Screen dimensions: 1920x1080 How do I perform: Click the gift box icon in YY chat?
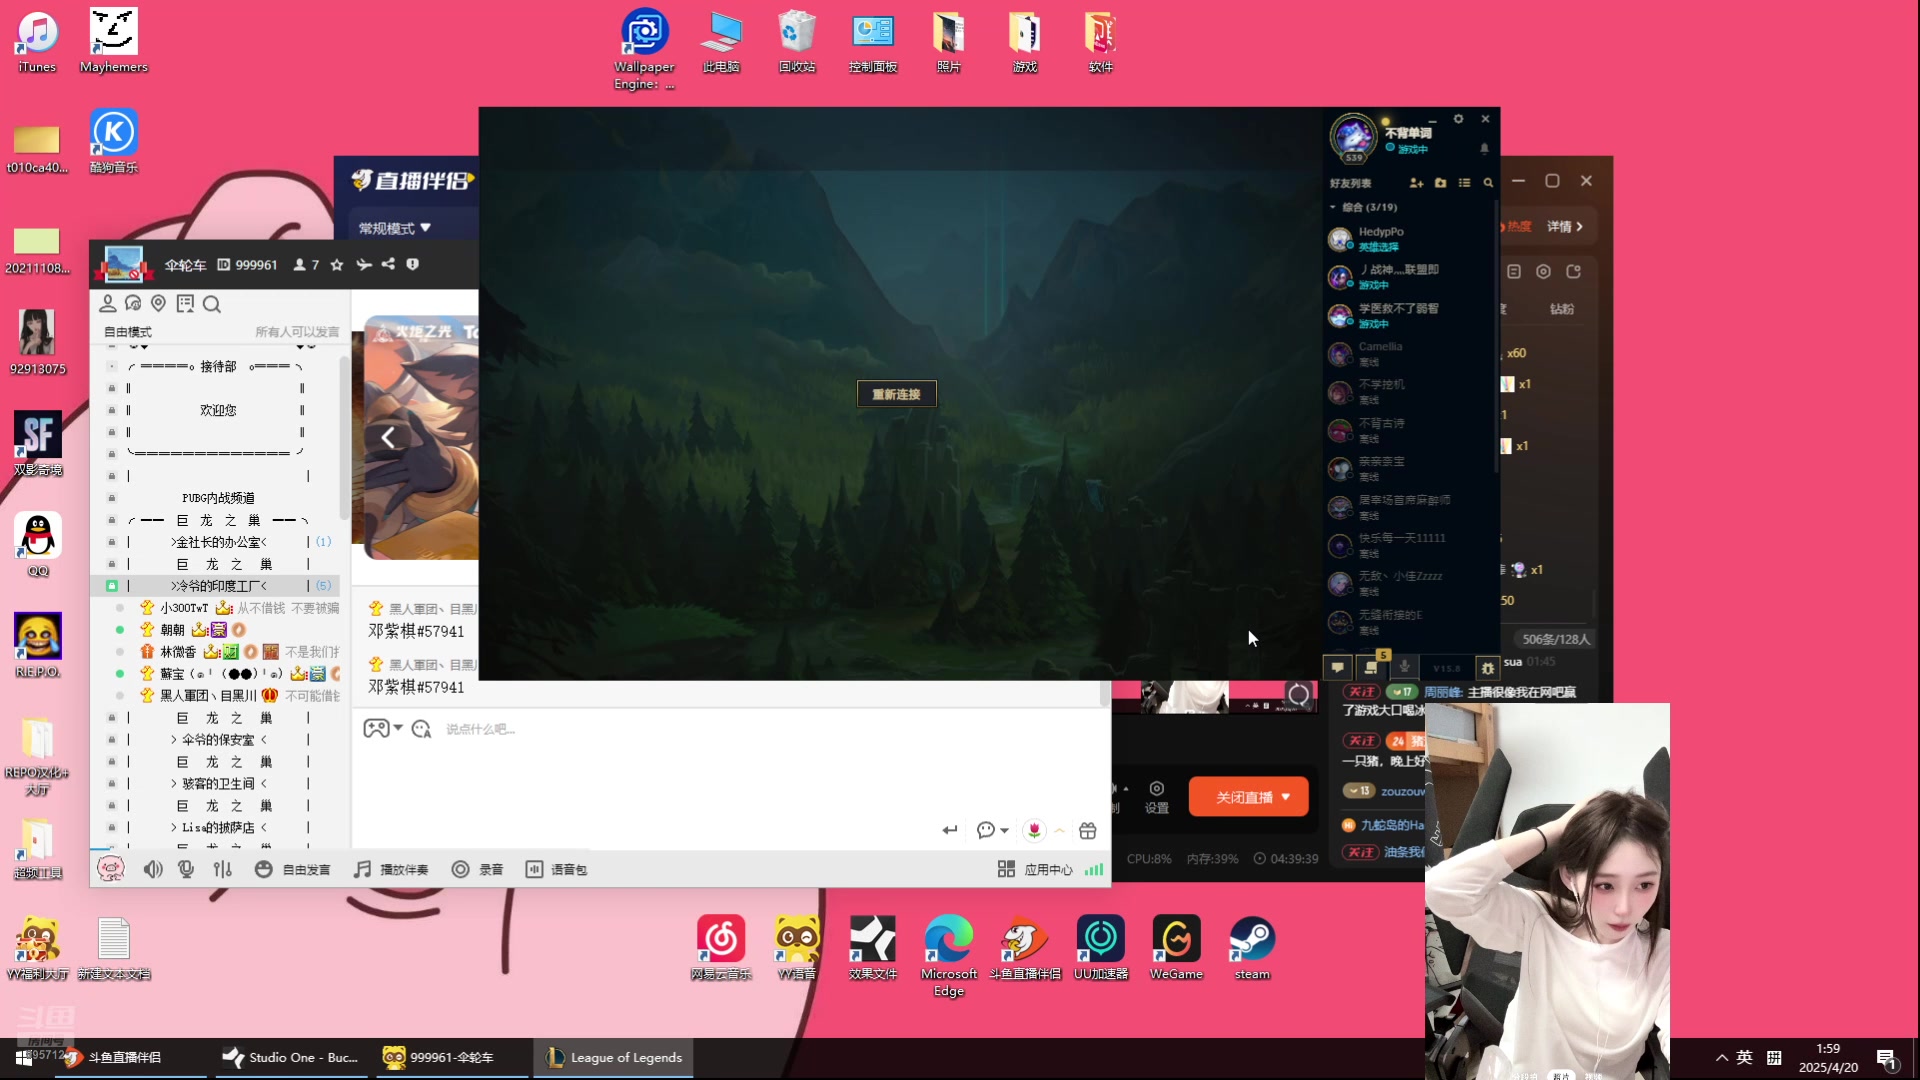pyautogui.click(x=1088, y=830)
